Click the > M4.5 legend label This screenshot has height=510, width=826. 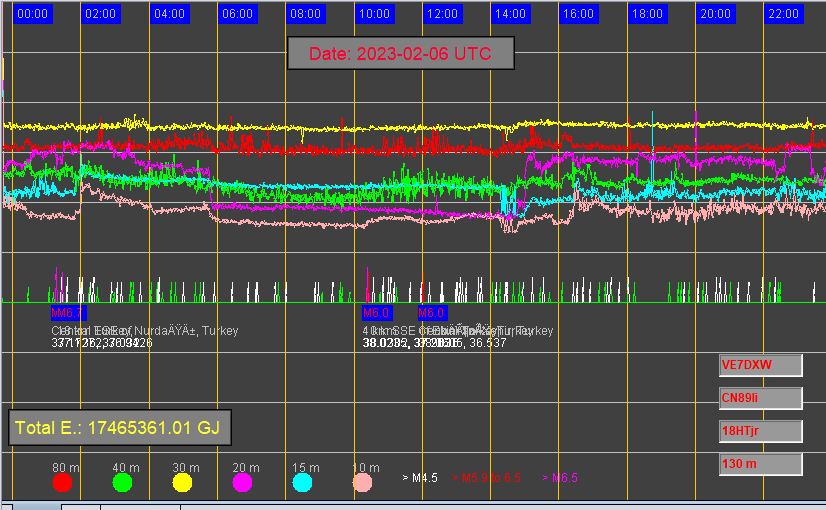[419, 478]
